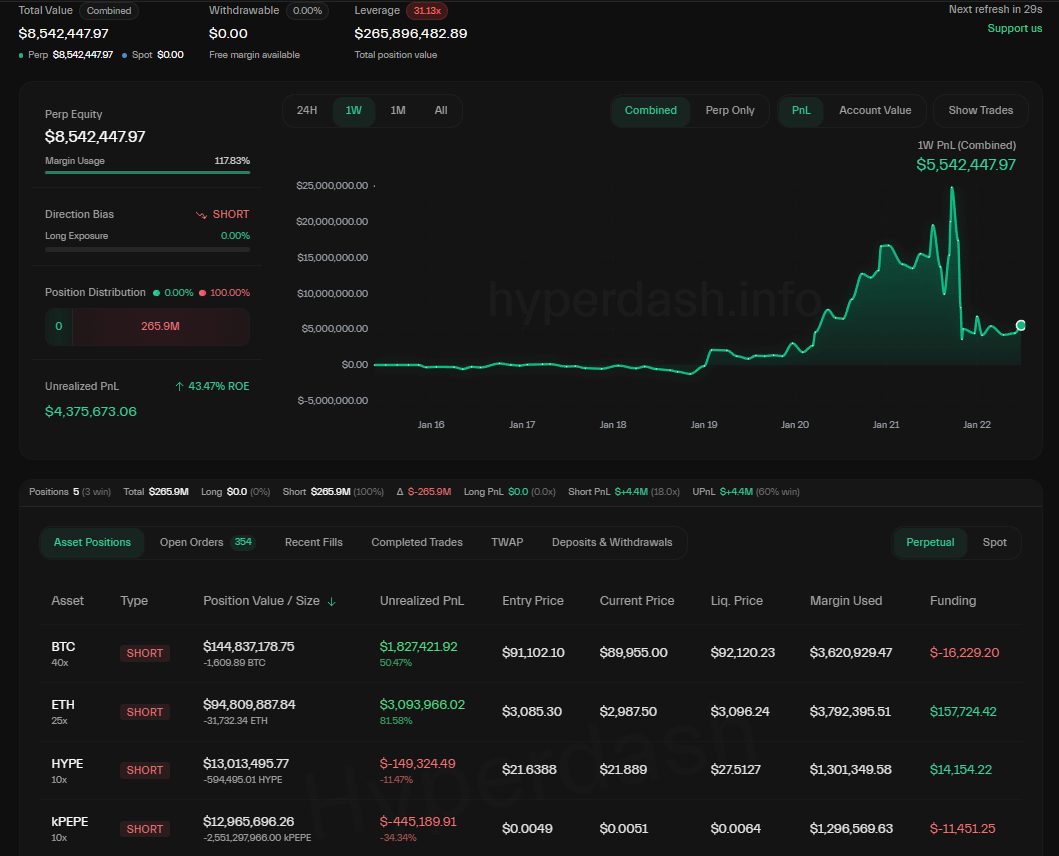
Task: Click the ETH asset row name
Action: point(63,705)
